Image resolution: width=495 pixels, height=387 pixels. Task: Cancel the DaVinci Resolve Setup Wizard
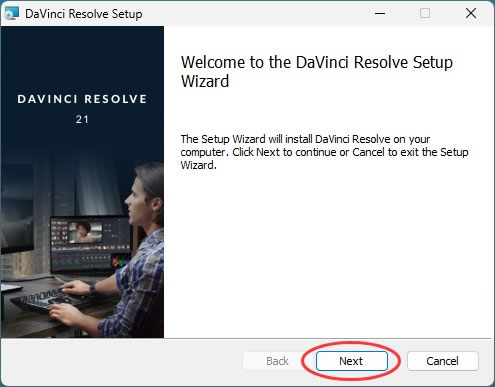click(x=442, y=361)
